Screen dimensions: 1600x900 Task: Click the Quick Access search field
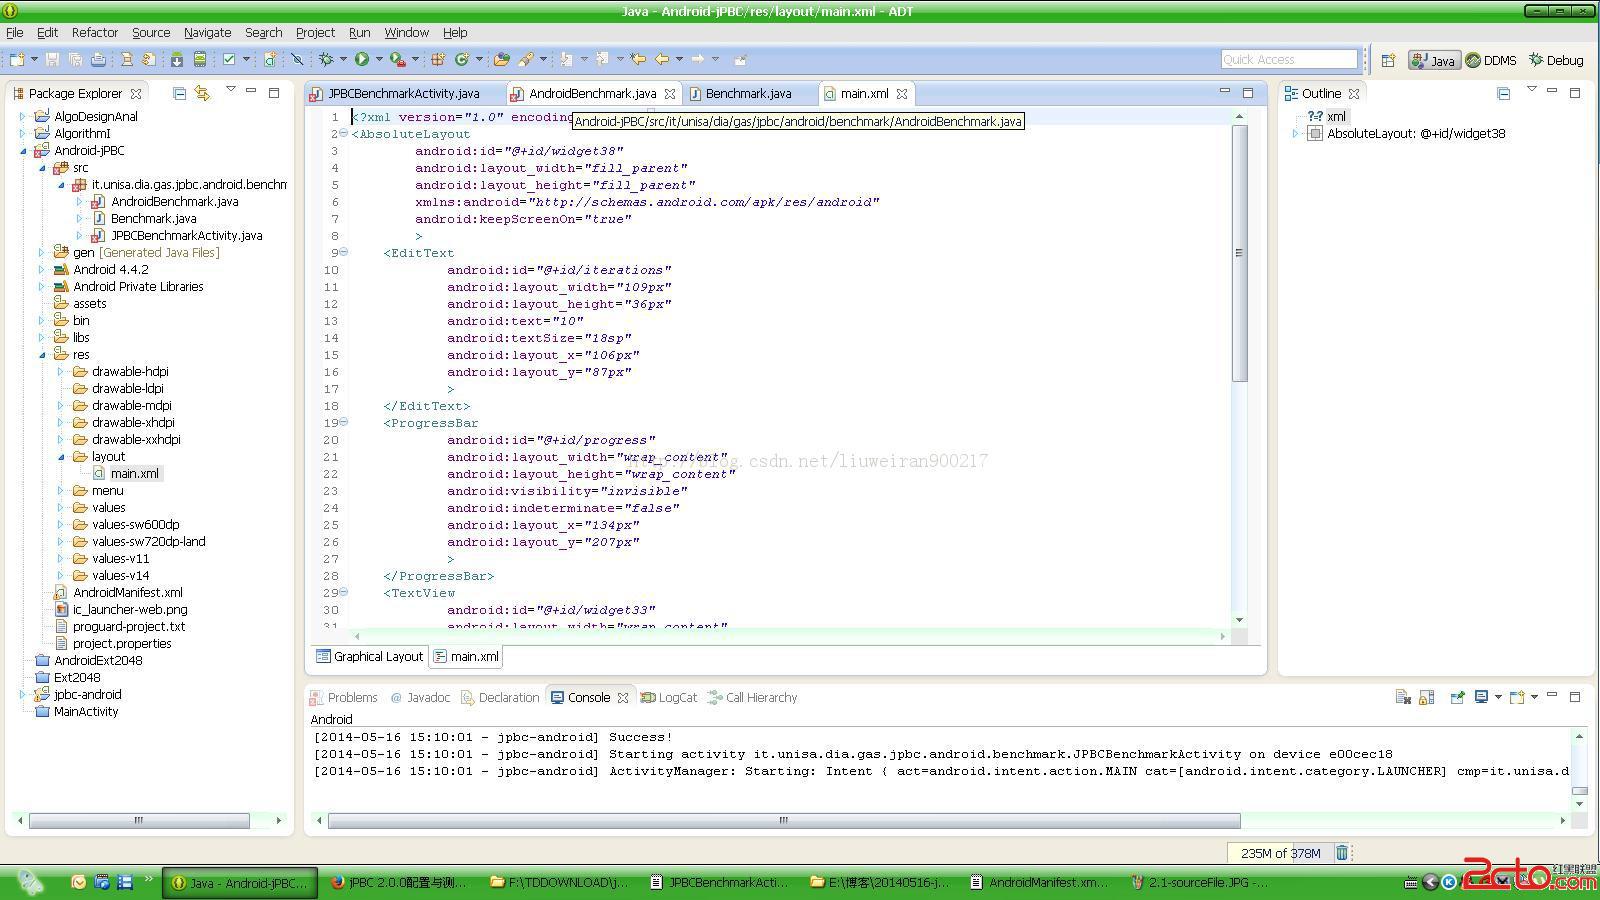(x=1288, y=60)
